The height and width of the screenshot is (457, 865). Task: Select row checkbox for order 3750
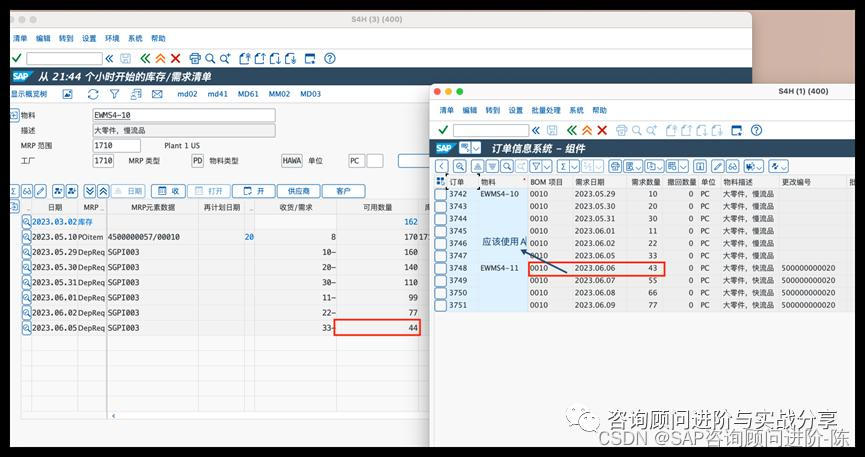click(440, 293)
